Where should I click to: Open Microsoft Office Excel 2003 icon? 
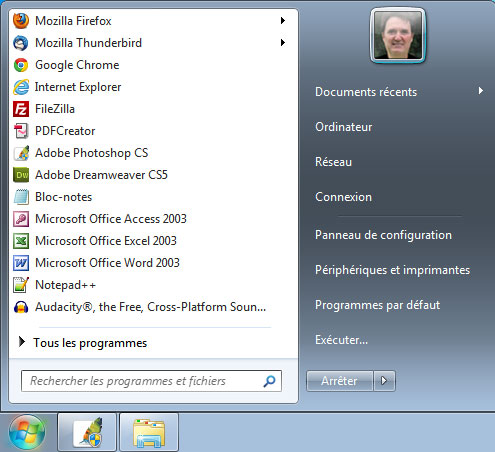coord(21,241)
